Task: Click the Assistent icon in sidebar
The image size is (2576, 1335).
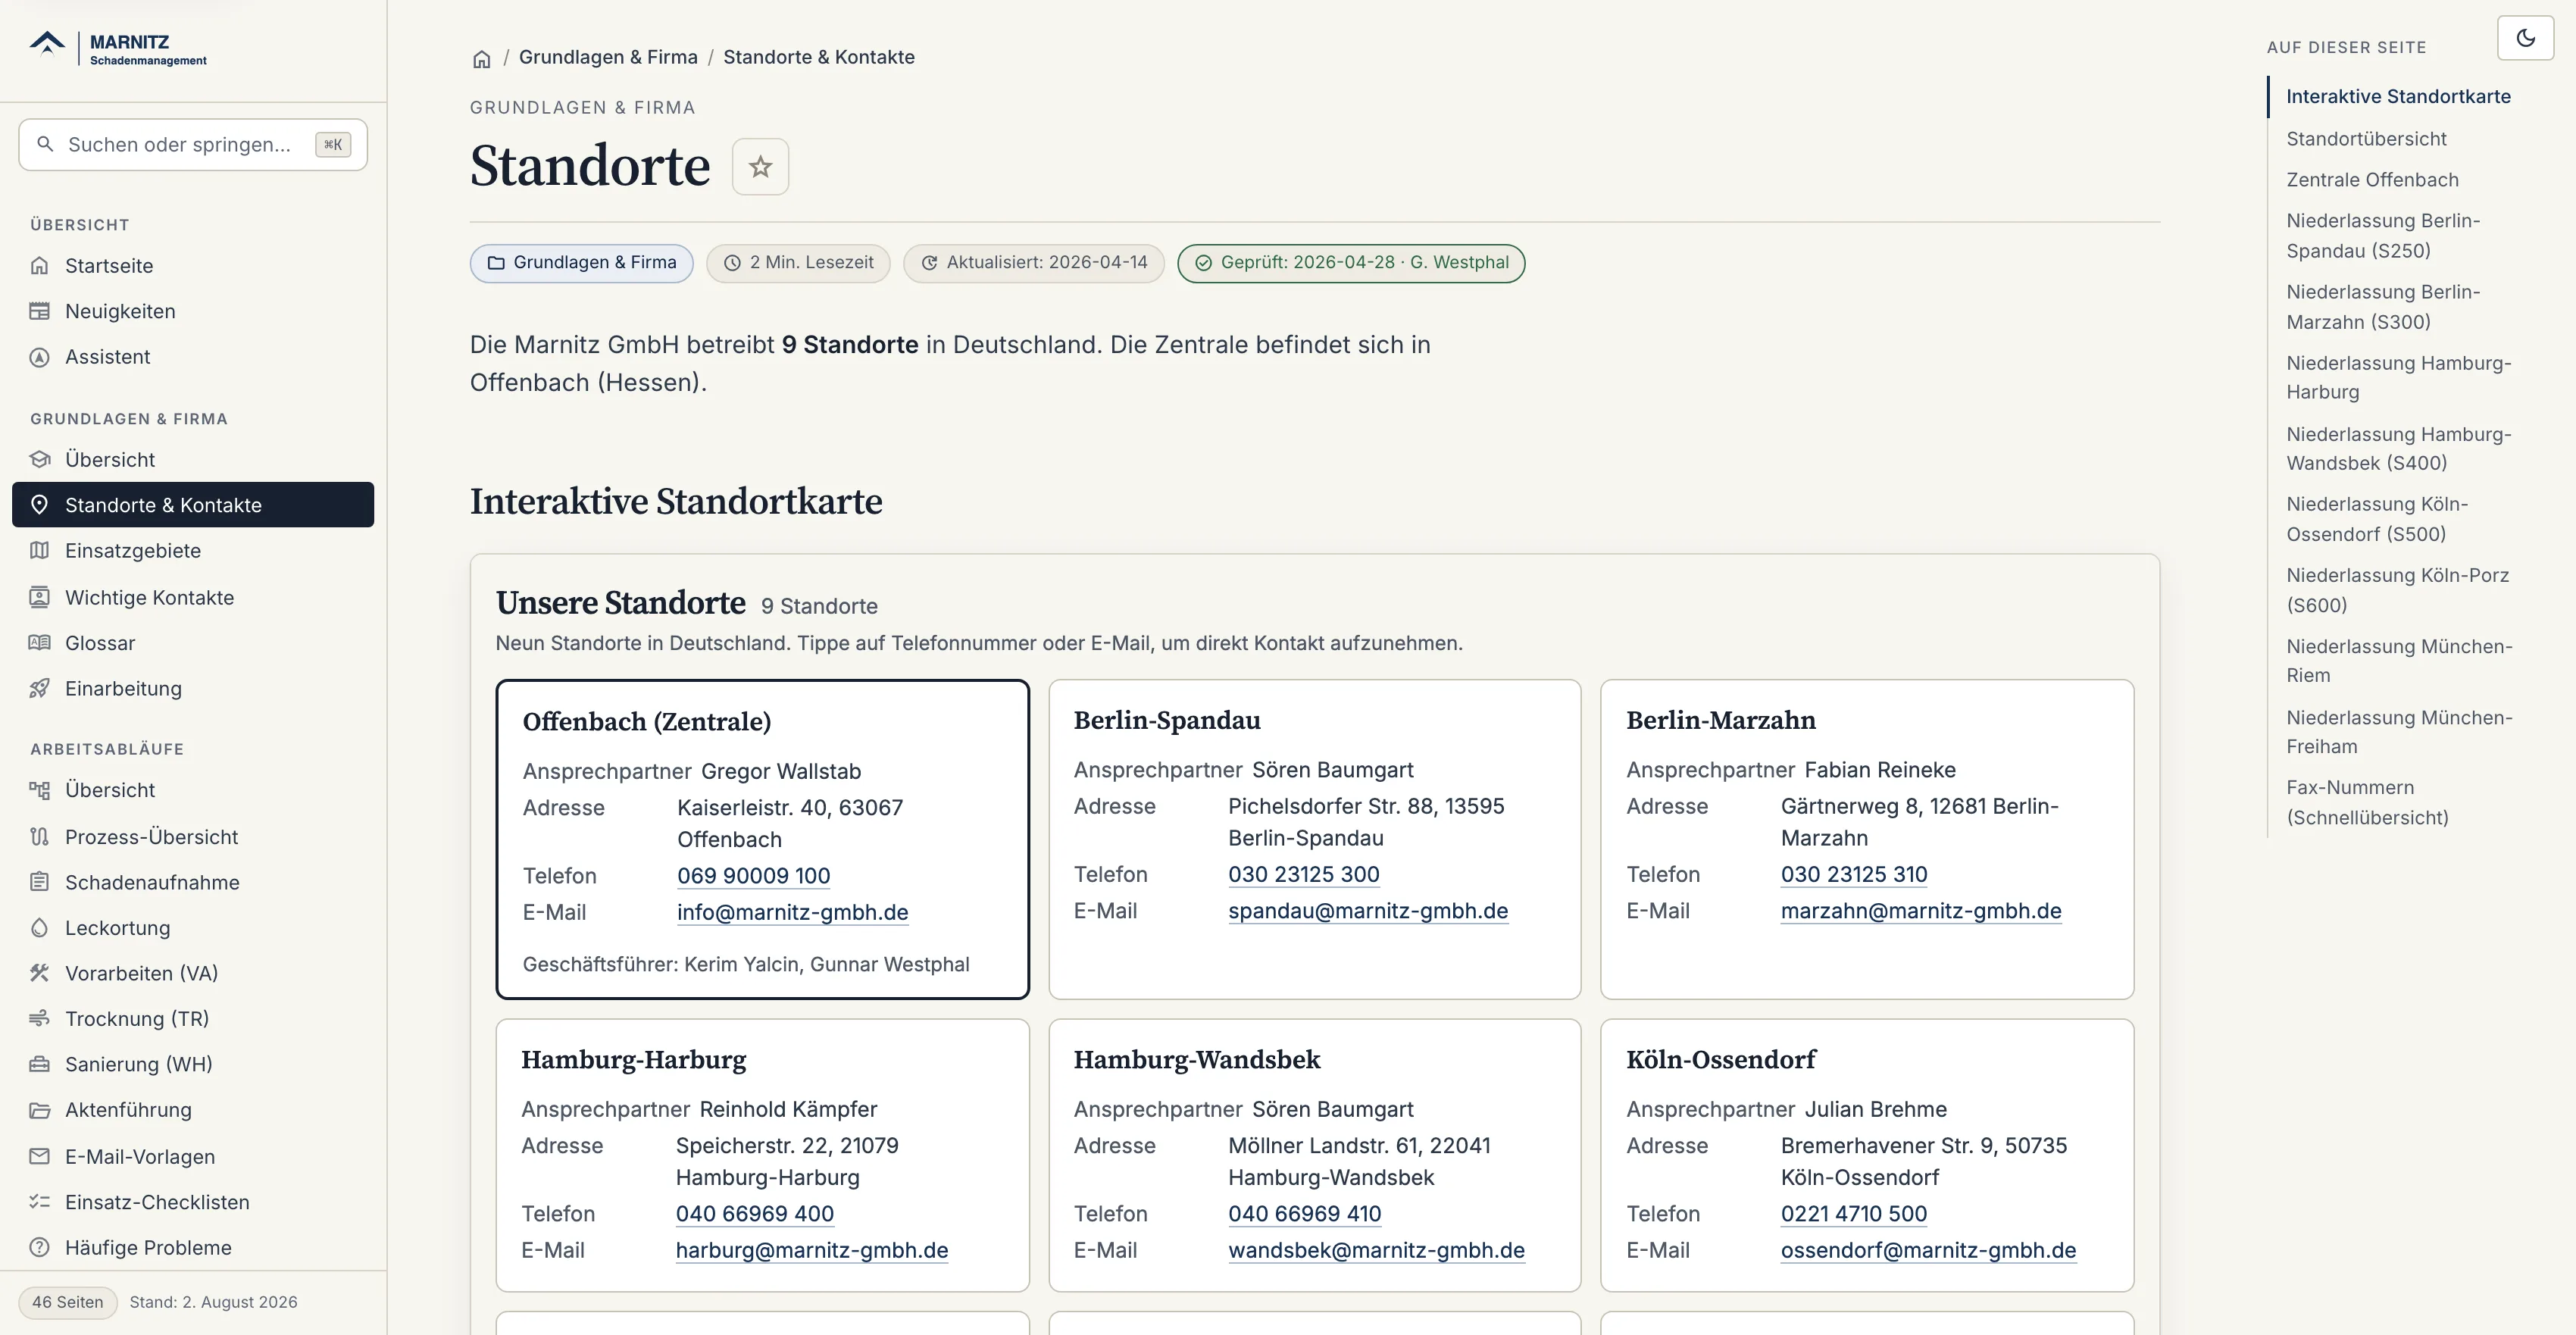Action: click(40, 357)
